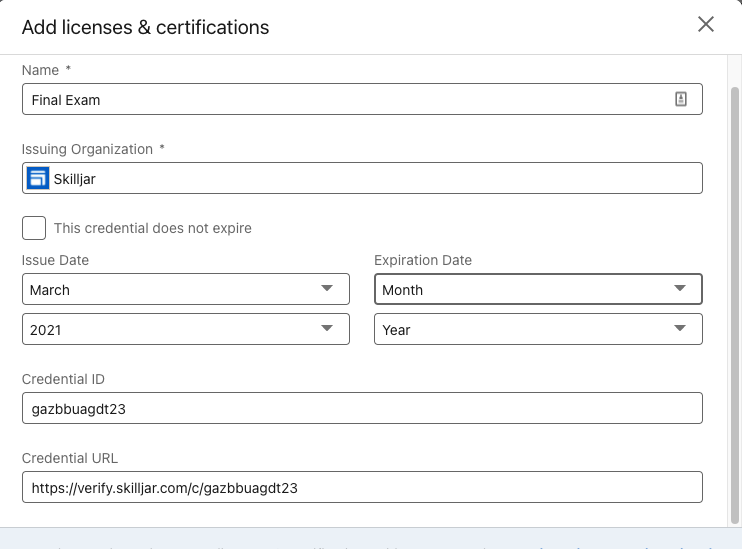
Task: Click the "Add licenses & certifications" dialog title
Action: [145, 27]
